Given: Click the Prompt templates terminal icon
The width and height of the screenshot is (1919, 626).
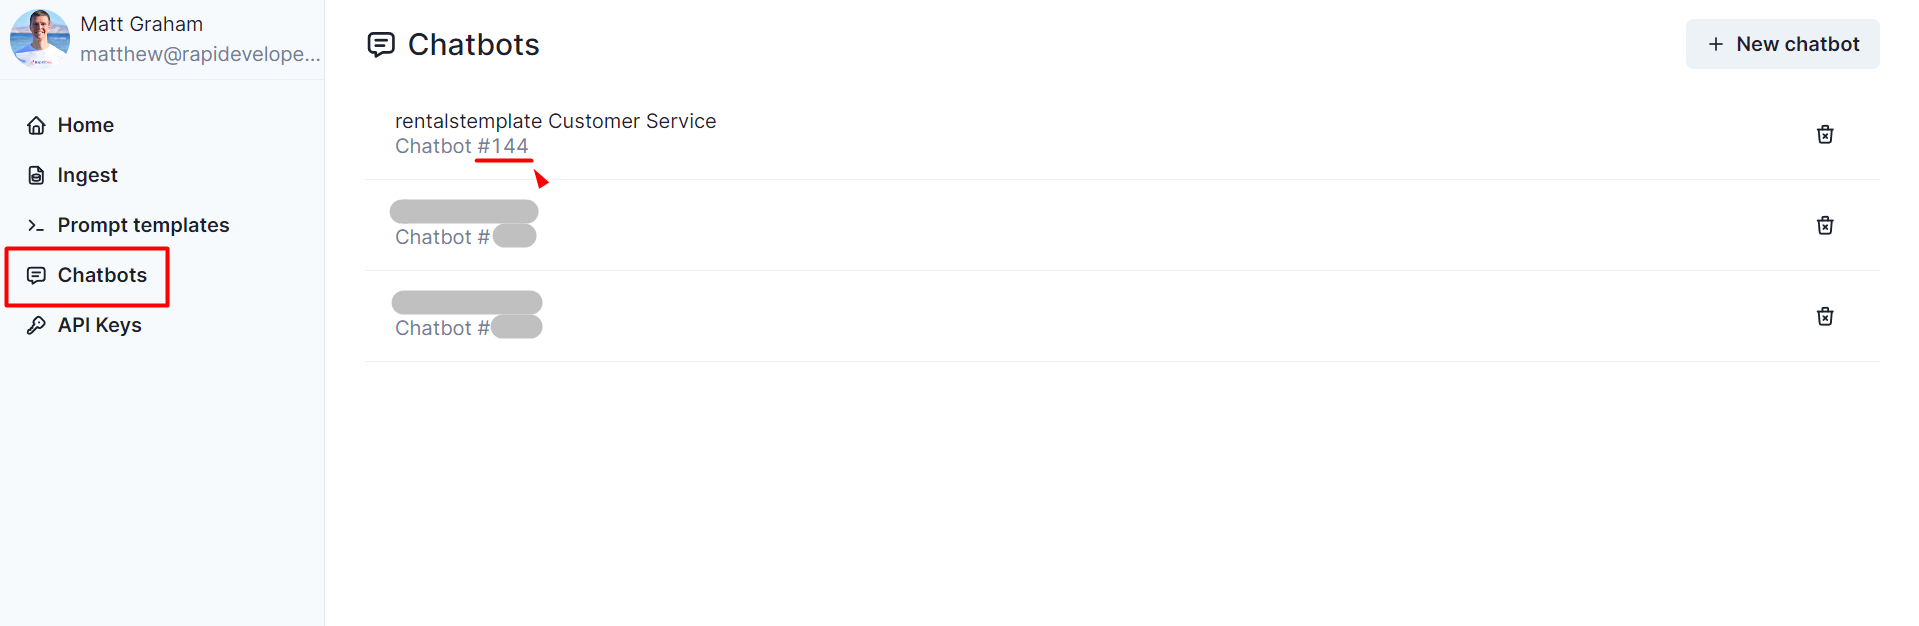Looking at the screenshot, I should (36, 225).
